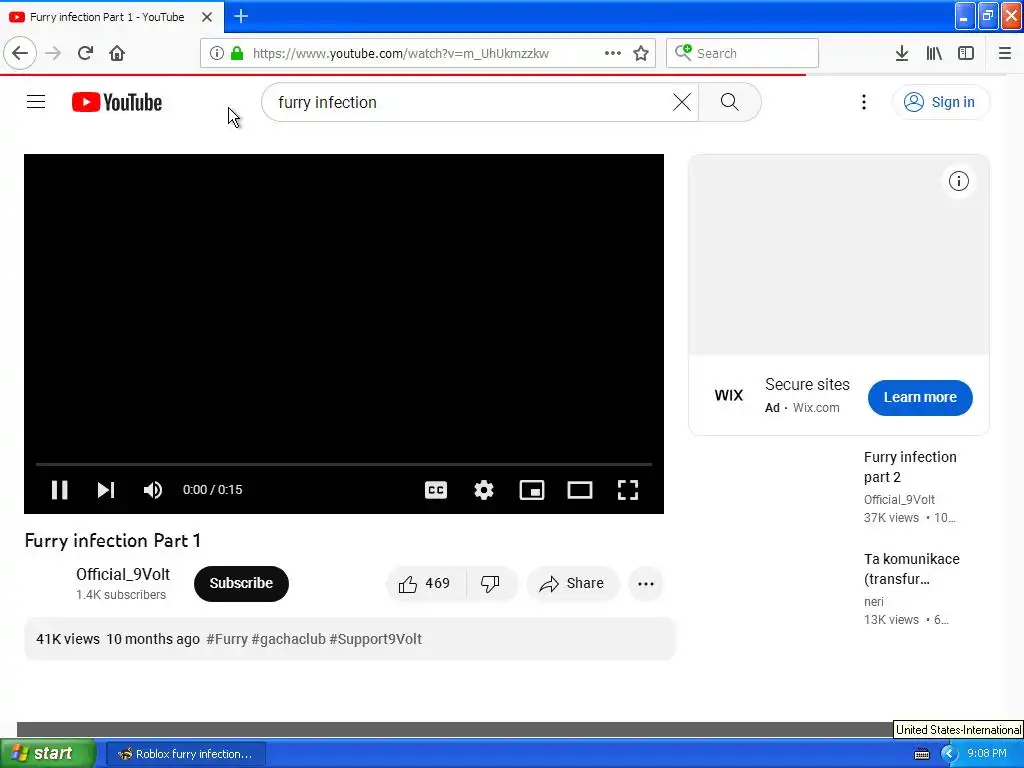Open the YouTube guide hamburger menu
Viewport: 1024px width, 768px height.
[36, 102]
